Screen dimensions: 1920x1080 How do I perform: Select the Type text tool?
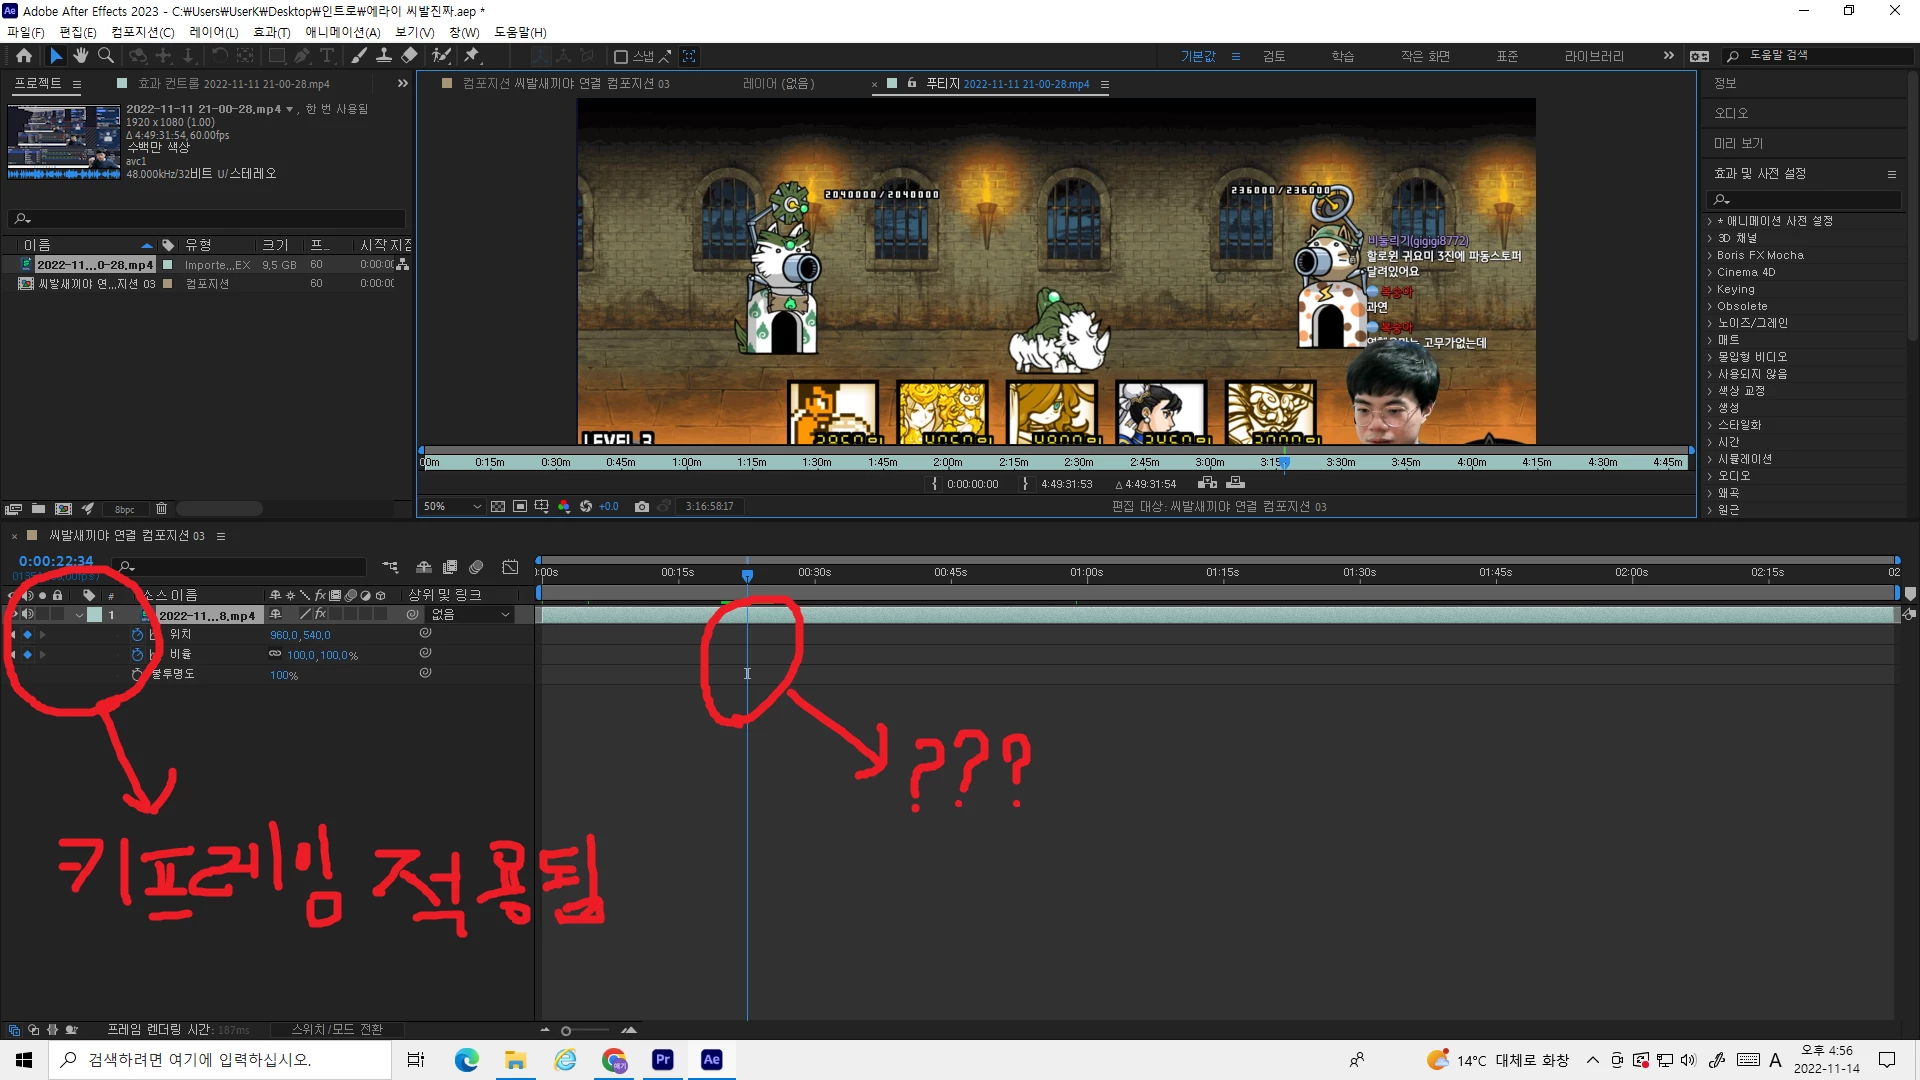click(x=327, y=56)
